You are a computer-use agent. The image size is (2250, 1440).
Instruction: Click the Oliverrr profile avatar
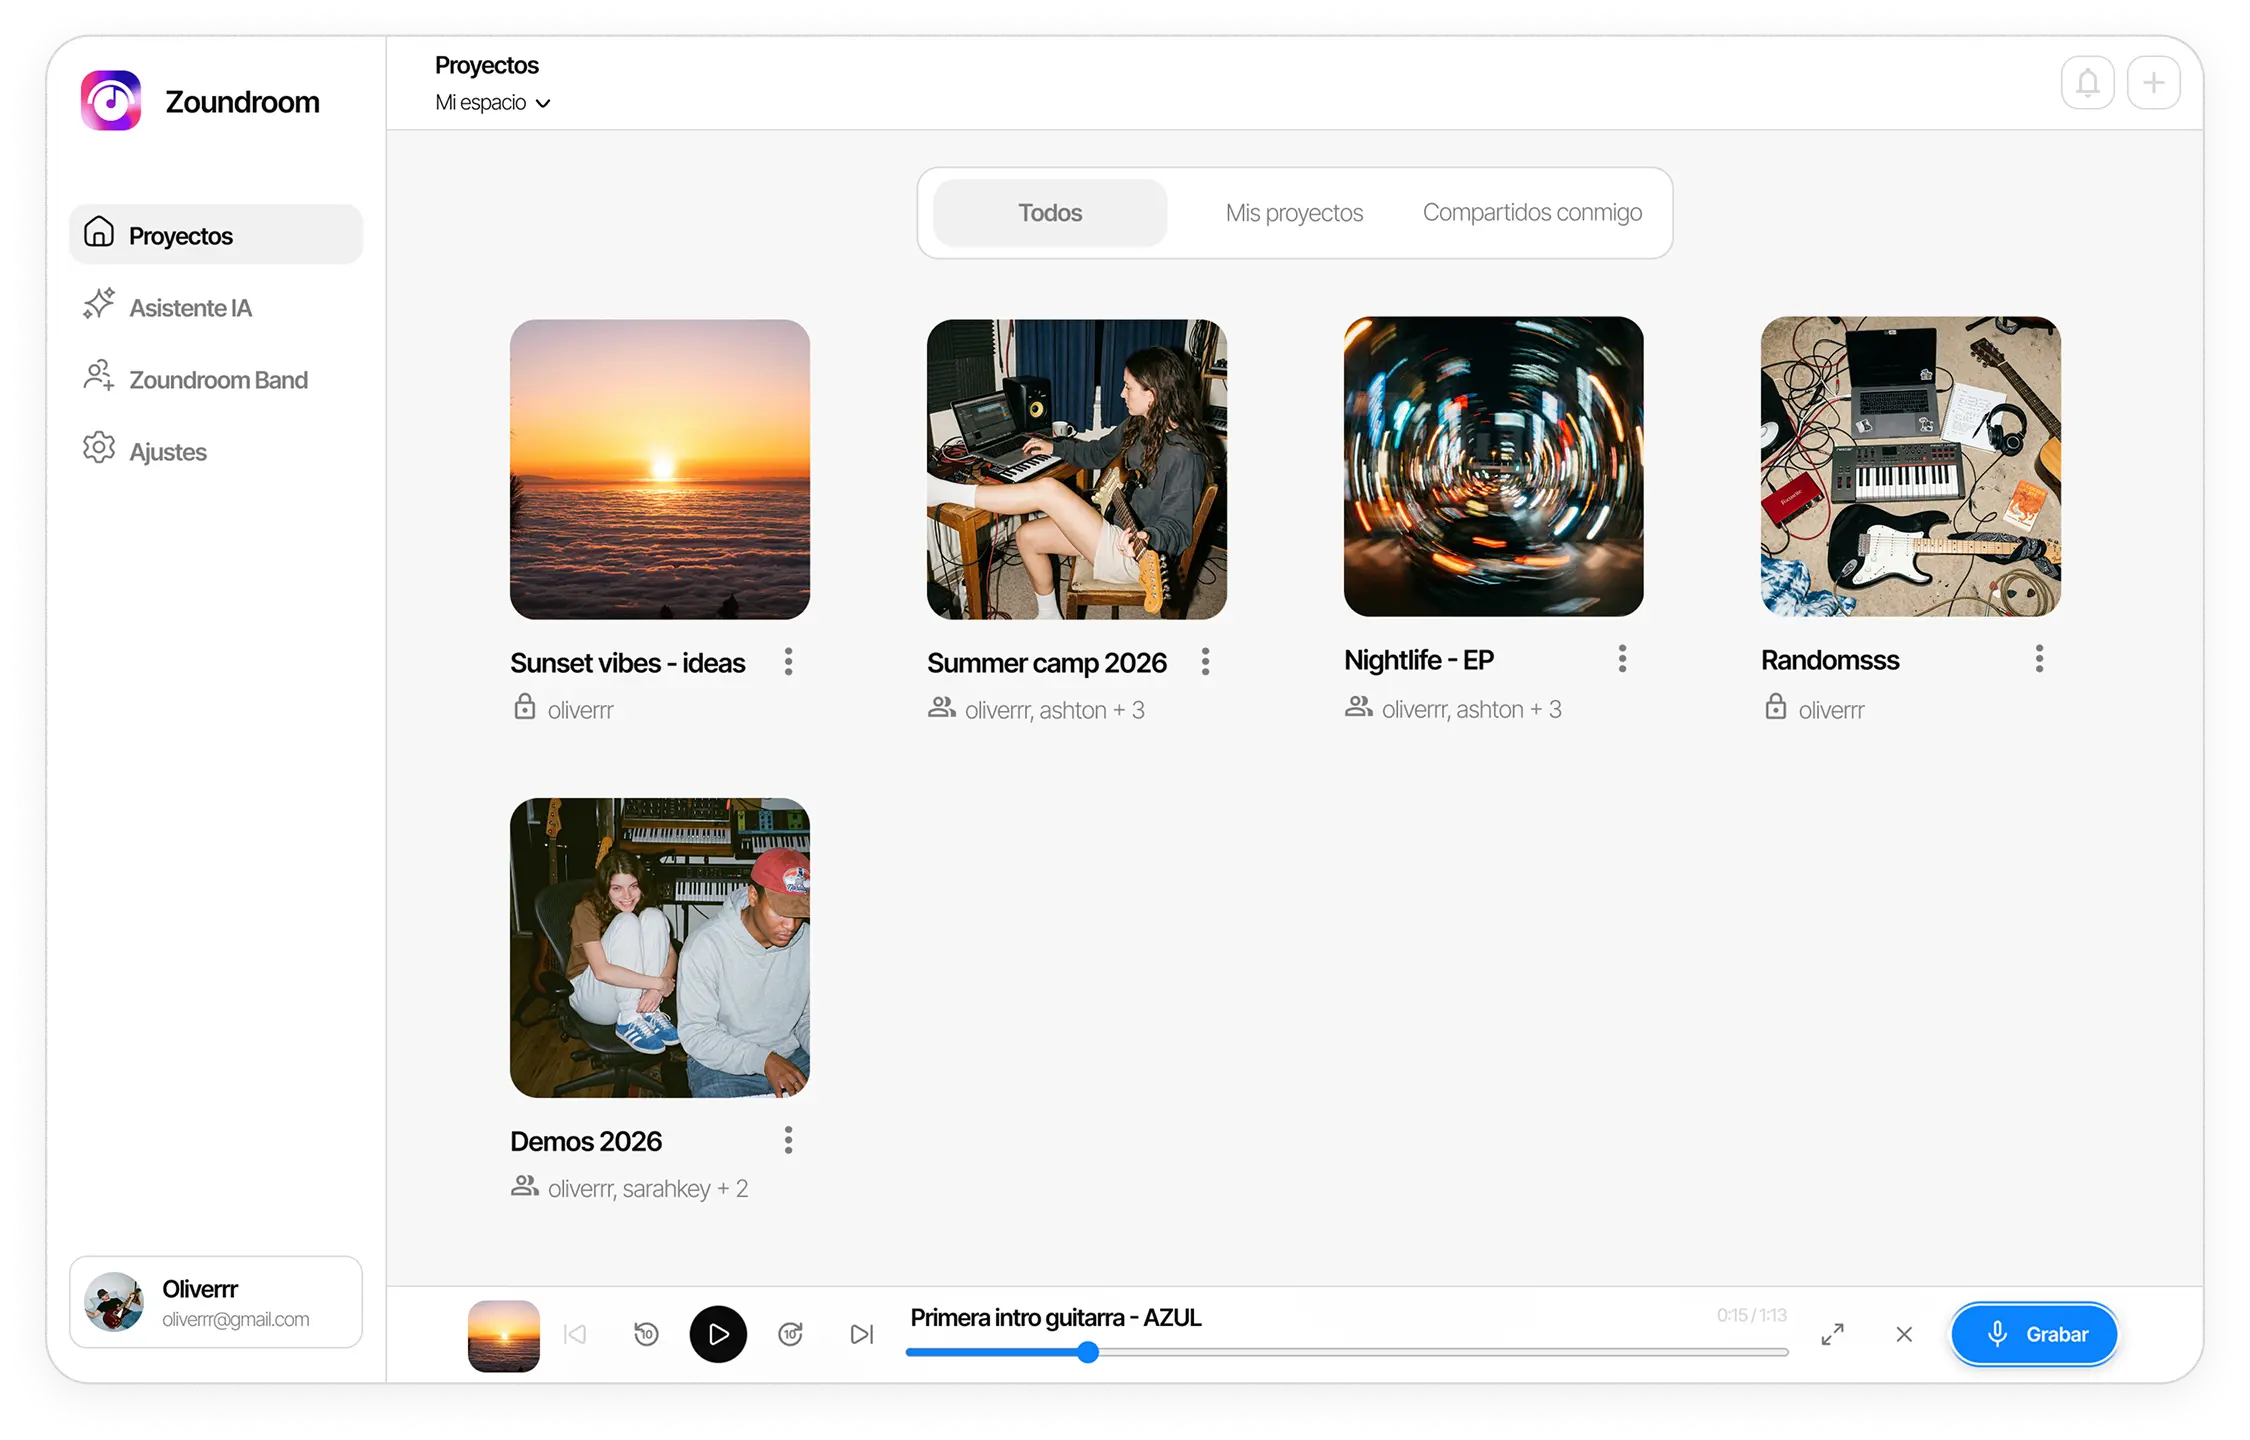click(114, 1301)
